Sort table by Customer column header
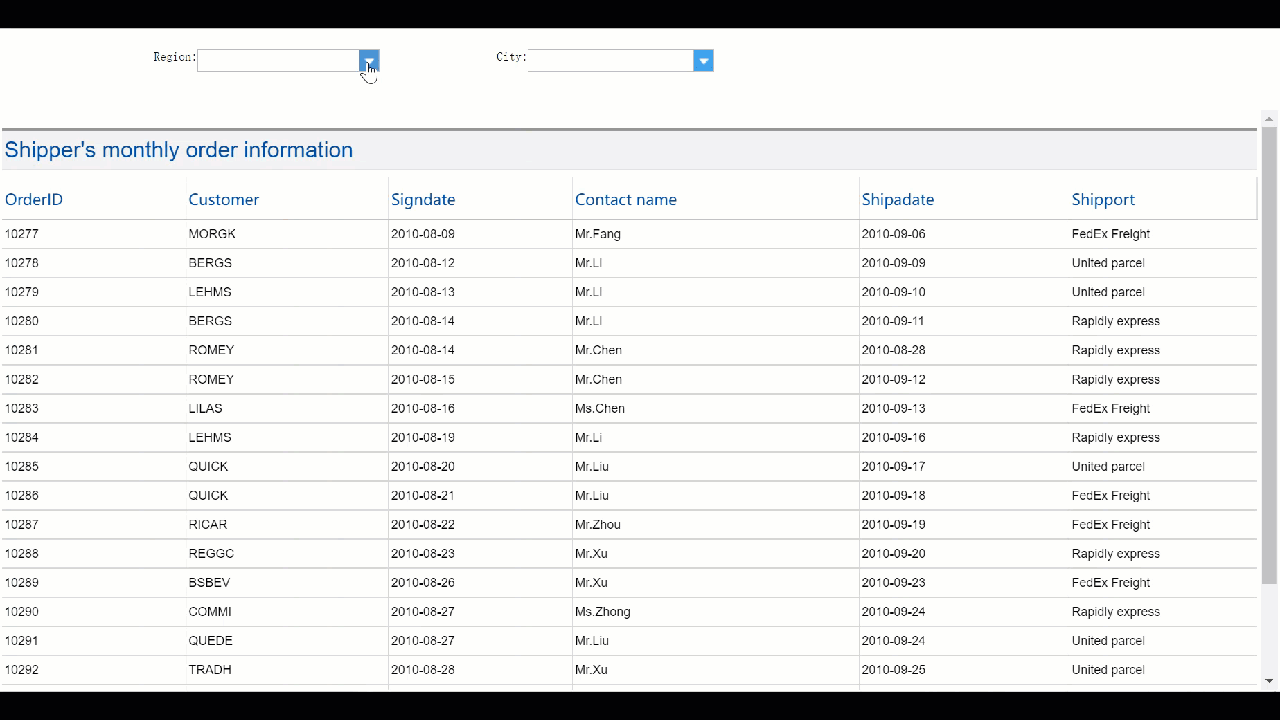The height and width of the screenshot is (720, 1280). (x=223, y=199)
